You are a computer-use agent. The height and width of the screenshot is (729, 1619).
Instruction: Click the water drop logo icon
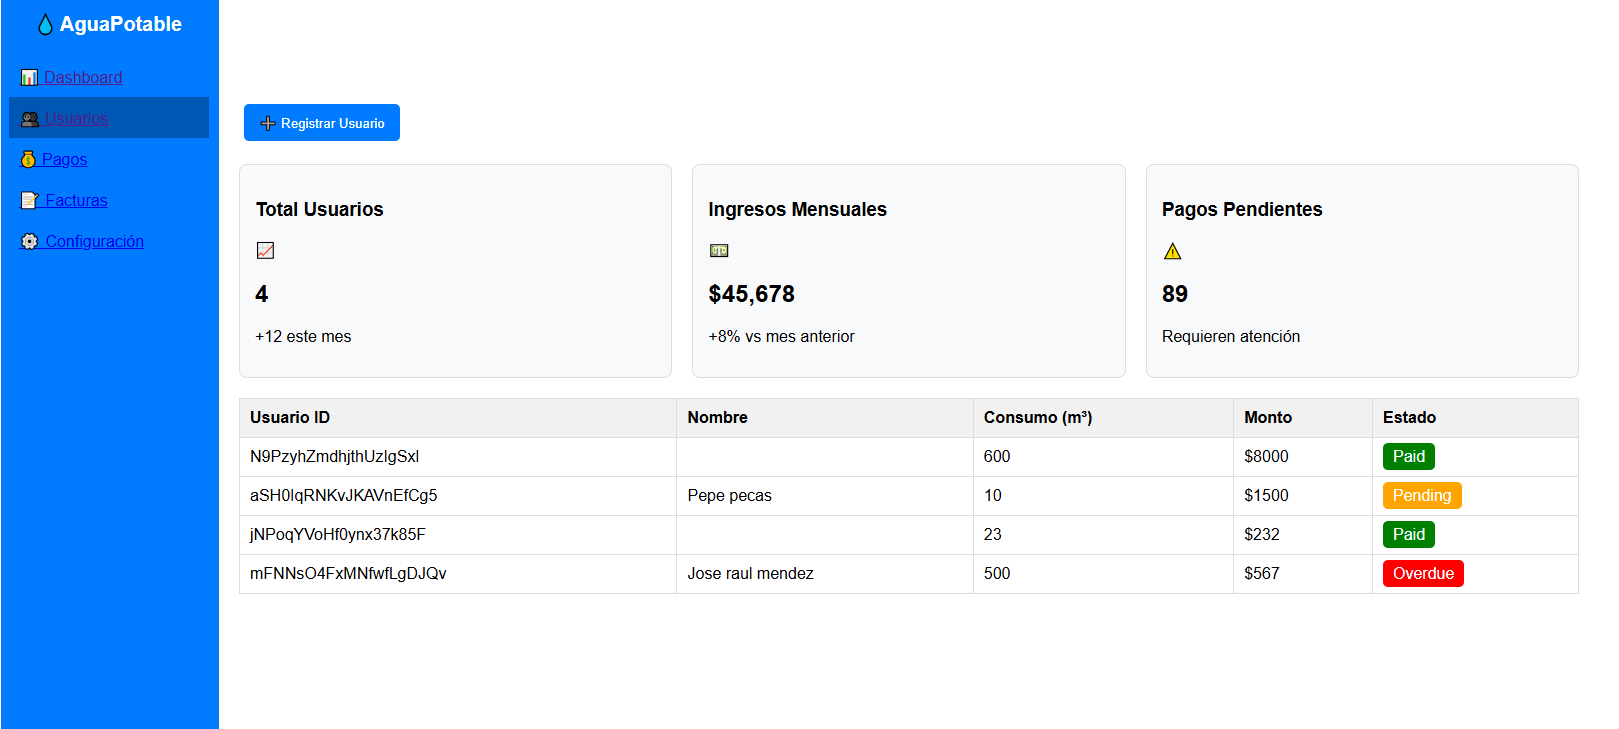[45, 25]
